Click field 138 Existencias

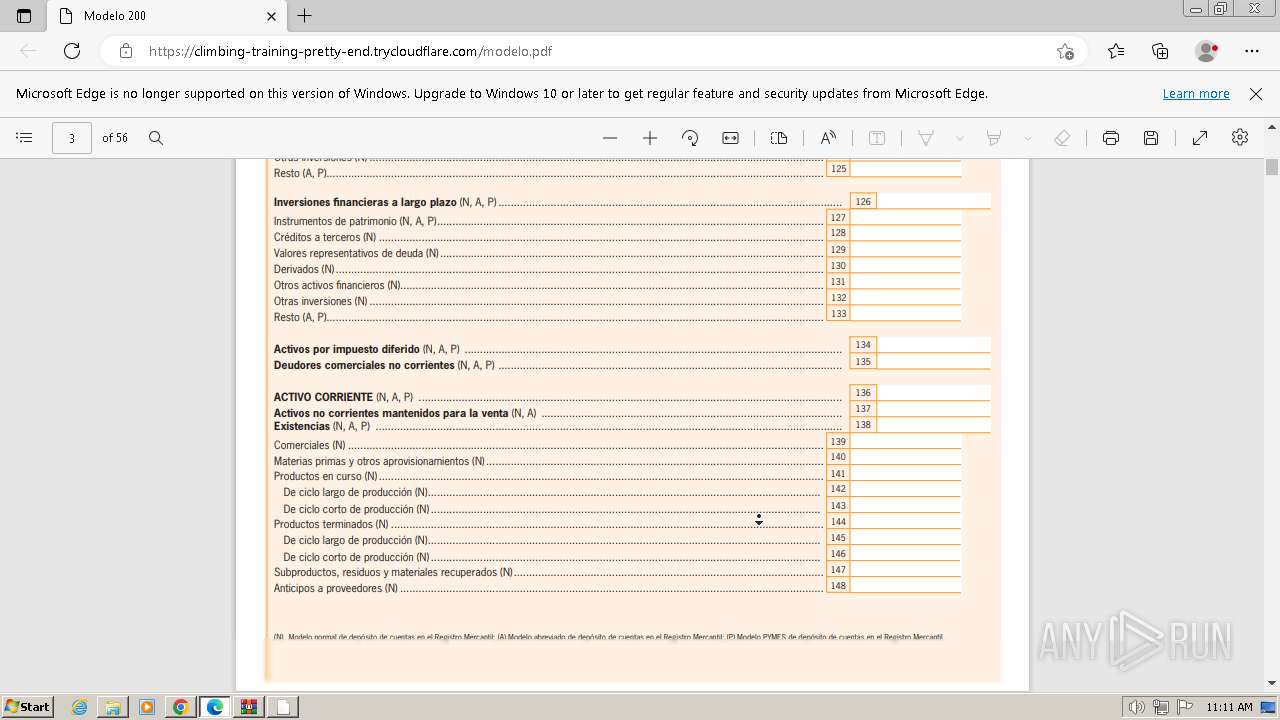click(933, 425)
